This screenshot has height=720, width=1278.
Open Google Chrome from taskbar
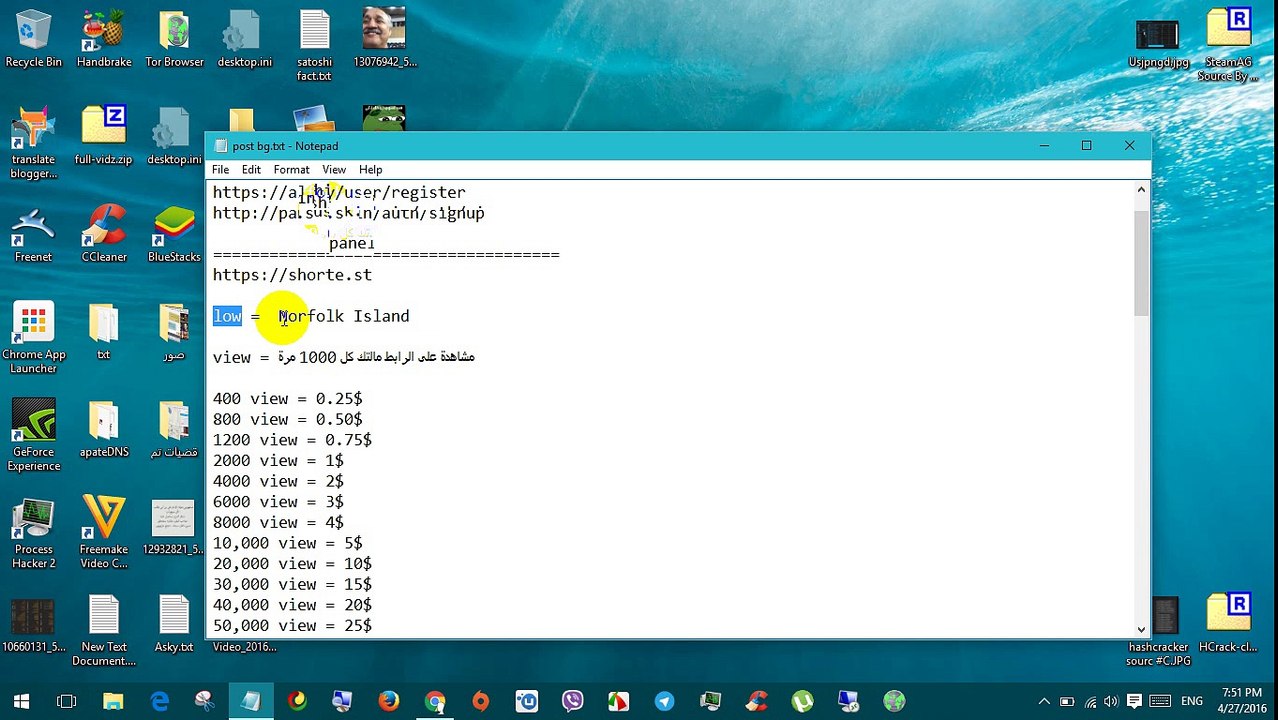point(434,701)
